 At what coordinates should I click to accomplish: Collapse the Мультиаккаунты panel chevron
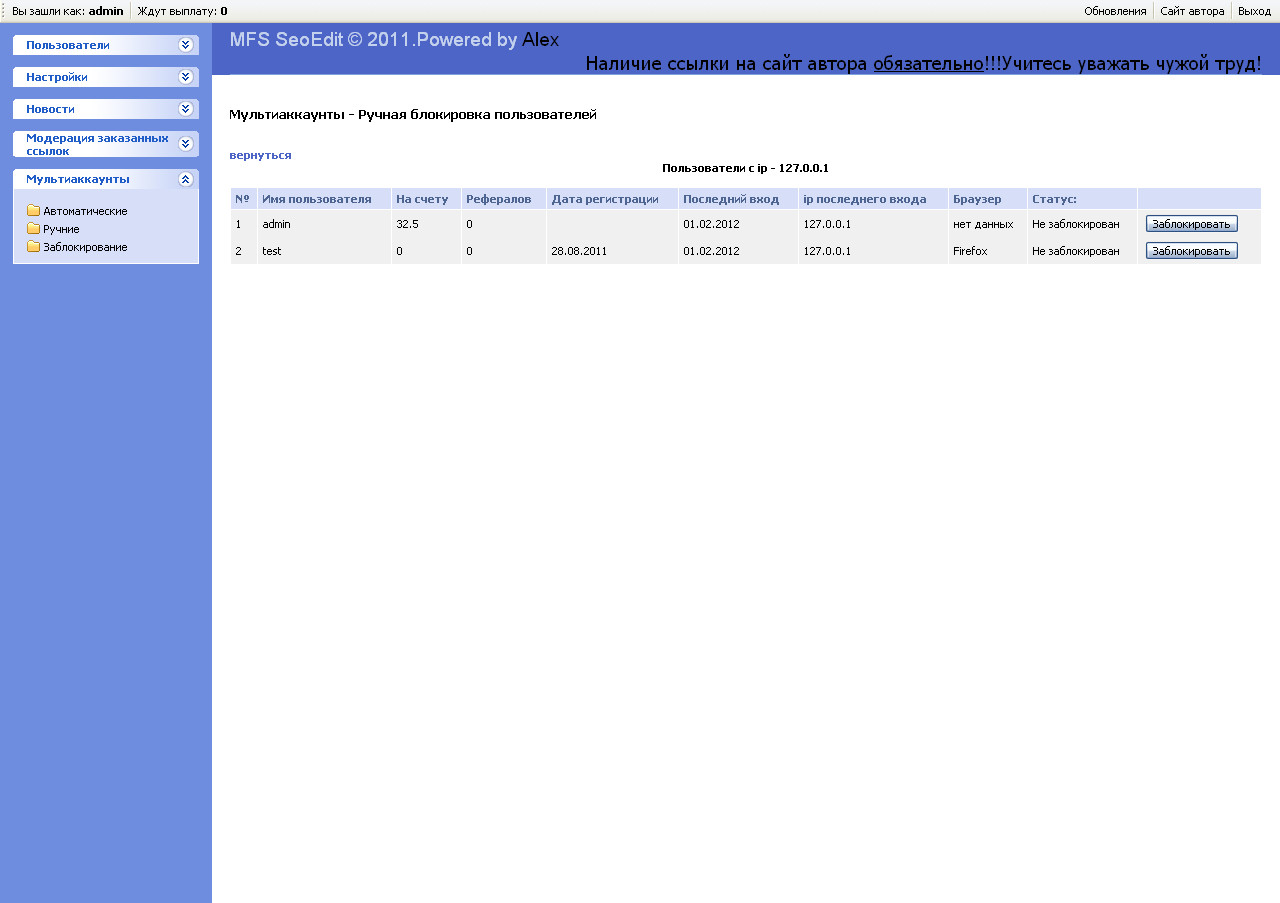pyautogui.click(x=185, y=179)
